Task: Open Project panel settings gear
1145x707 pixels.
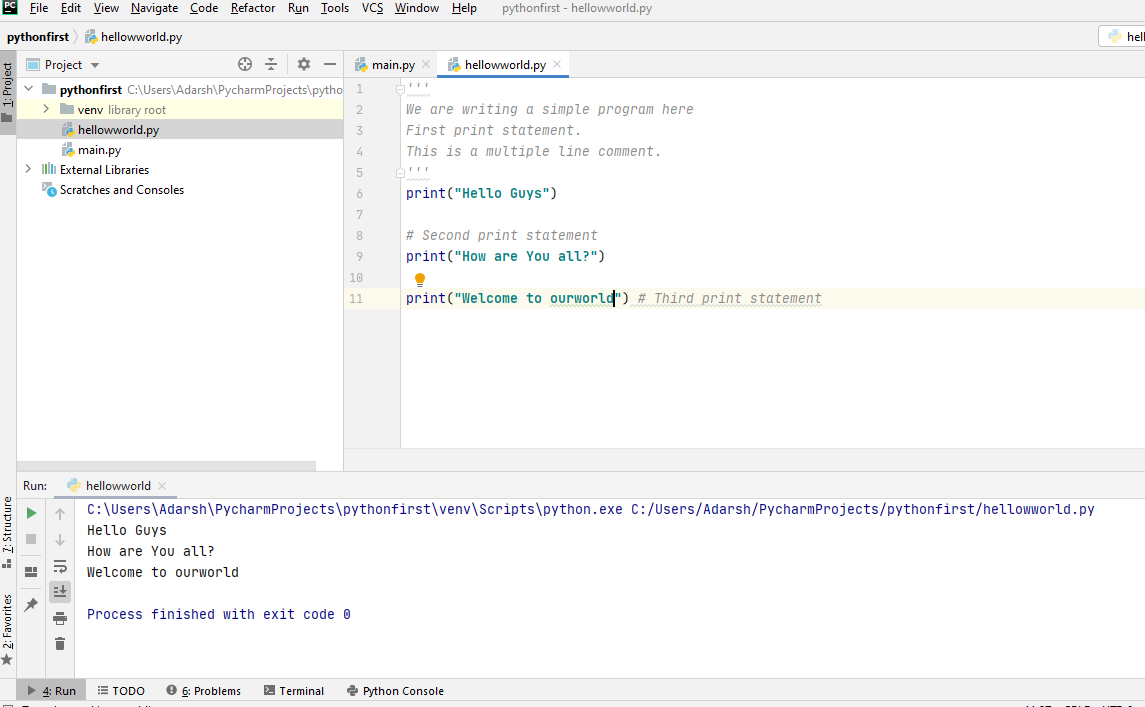Action: (304, 64)
